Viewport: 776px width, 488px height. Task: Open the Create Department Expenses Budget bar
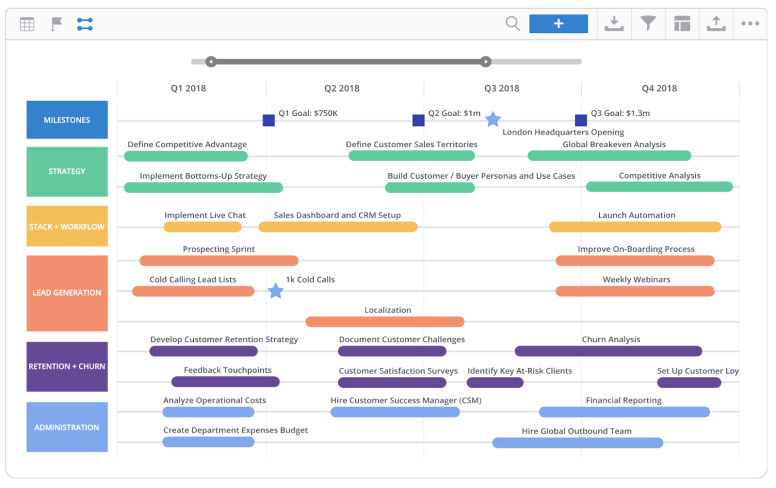pos(208,442)
